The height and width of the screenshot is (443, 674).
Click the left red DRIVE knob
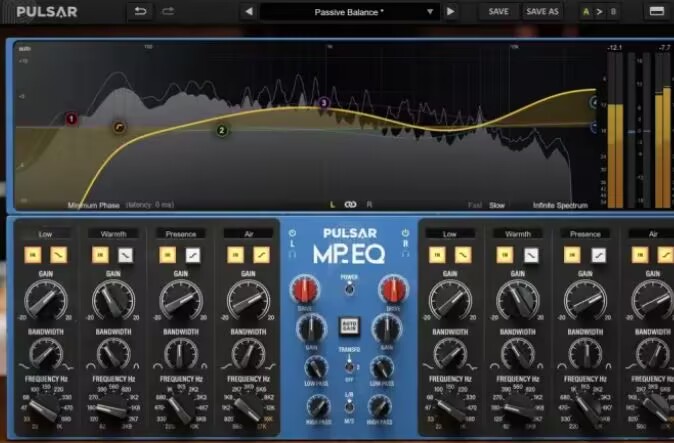pos(305,289)
